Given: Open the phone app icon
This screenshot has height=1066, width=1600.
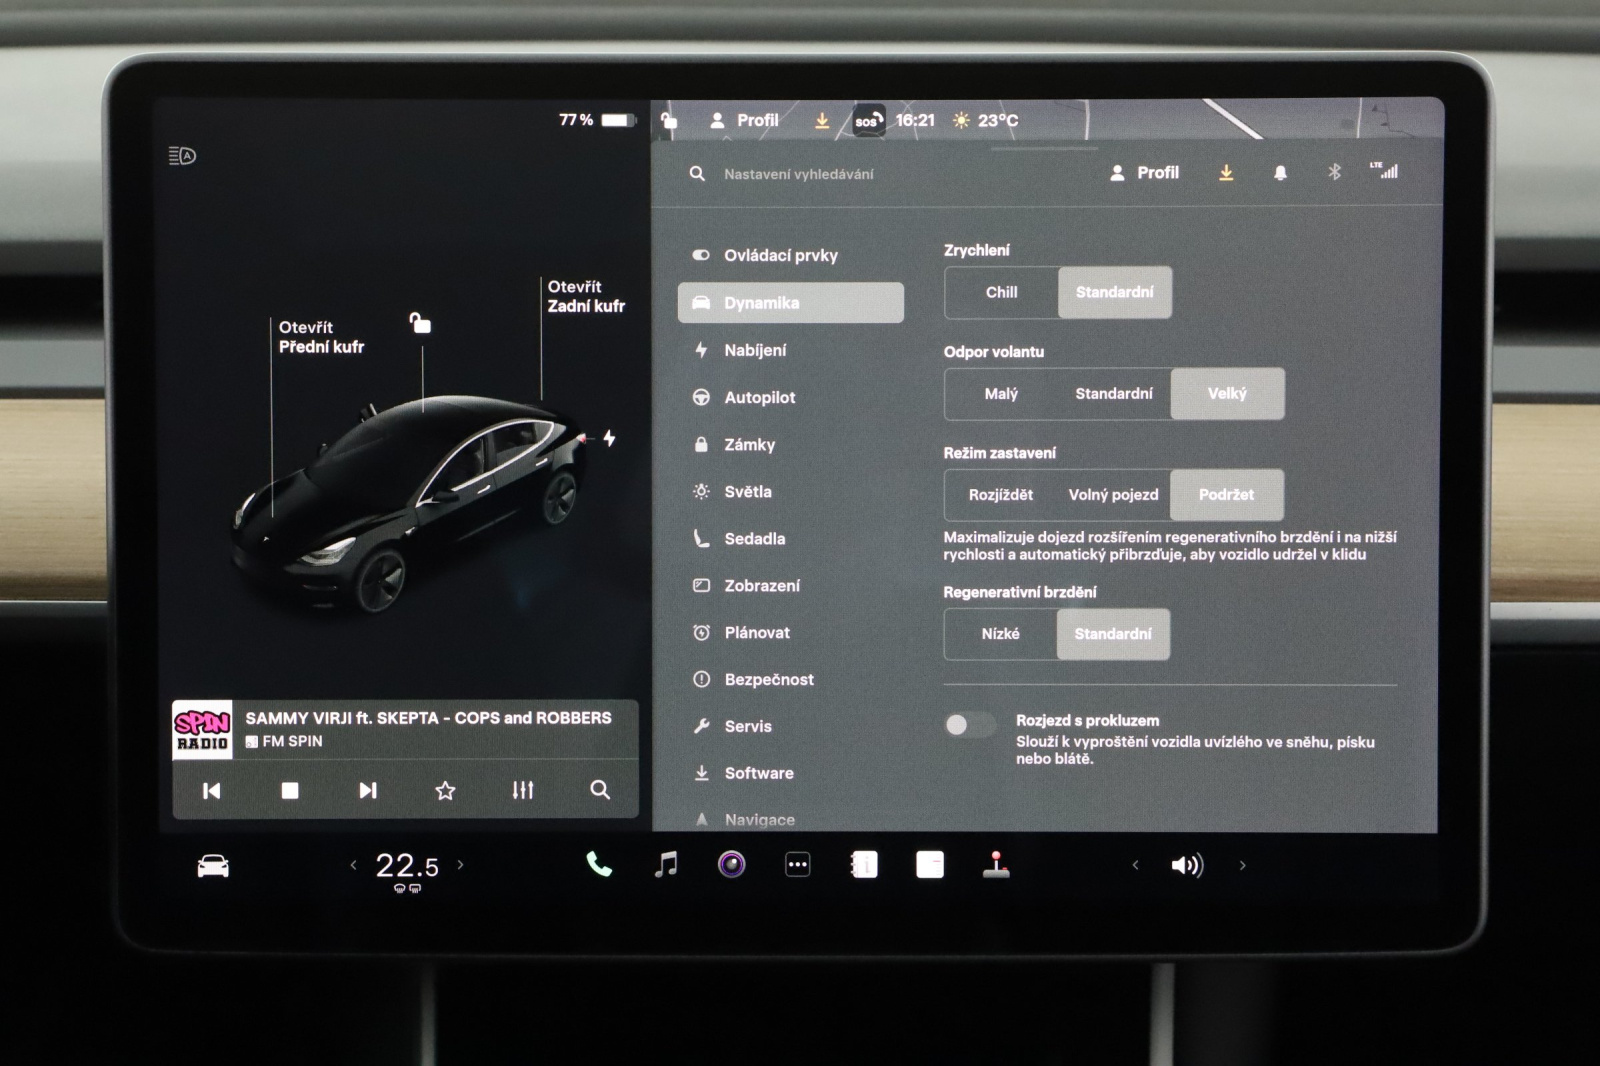Looking at the screenshot, I should click(x=598, y=864).
